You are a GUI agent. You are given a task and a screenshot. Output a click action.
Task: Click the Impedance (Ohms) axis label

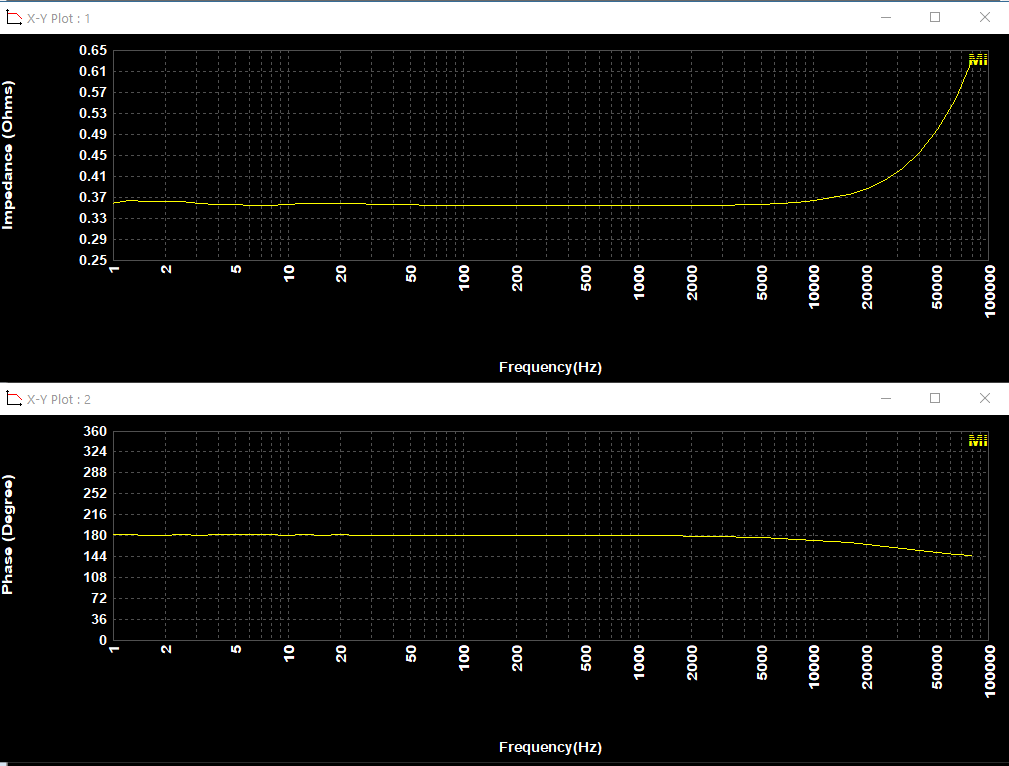tap(9, 153)
